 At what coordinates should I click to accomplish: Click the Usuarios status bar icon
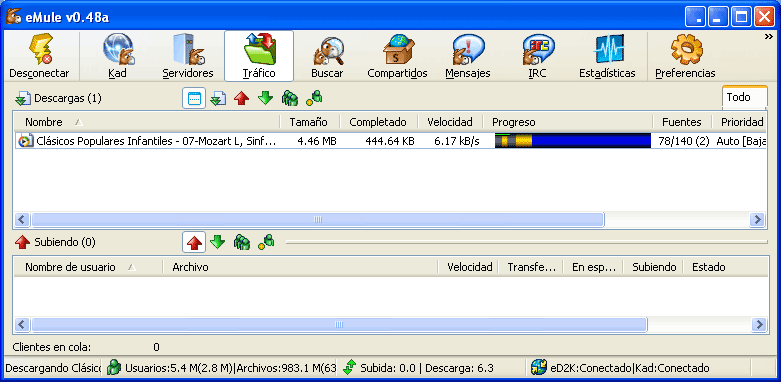[x=115, y=368]
